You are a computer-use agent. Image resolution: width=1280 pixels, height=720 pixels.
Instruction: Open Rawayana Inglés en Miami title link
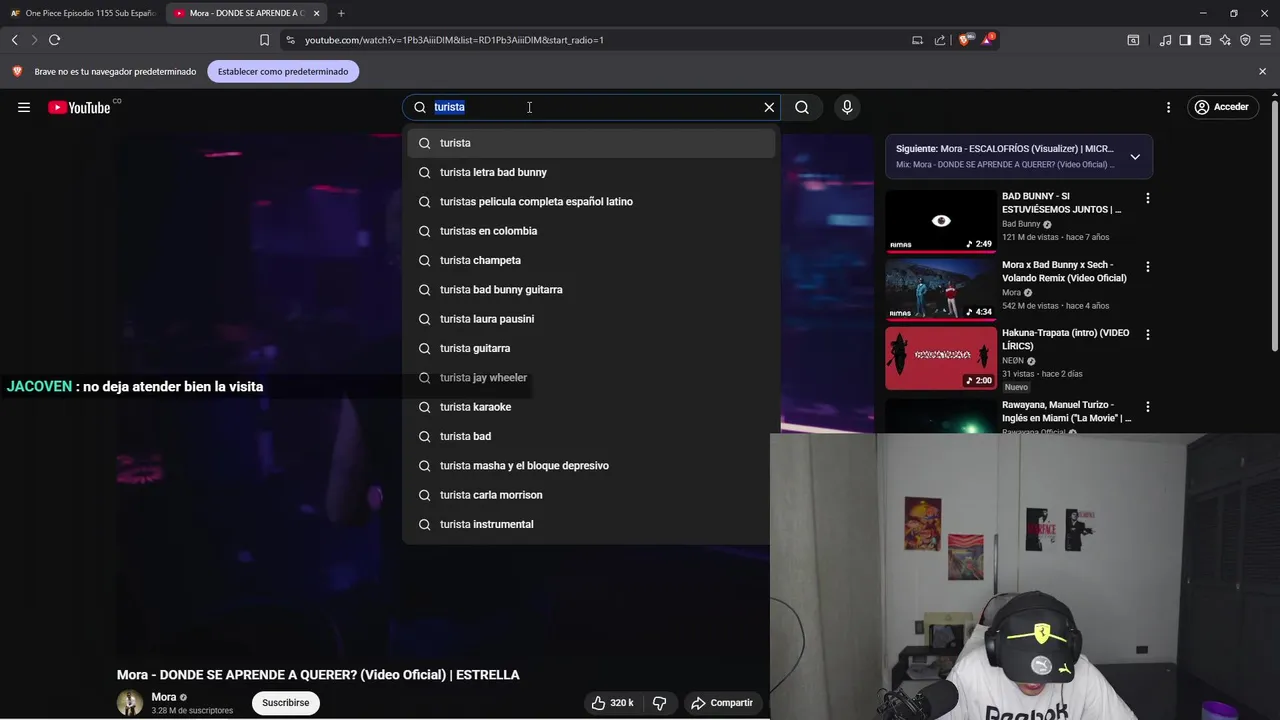(1067, 411)
